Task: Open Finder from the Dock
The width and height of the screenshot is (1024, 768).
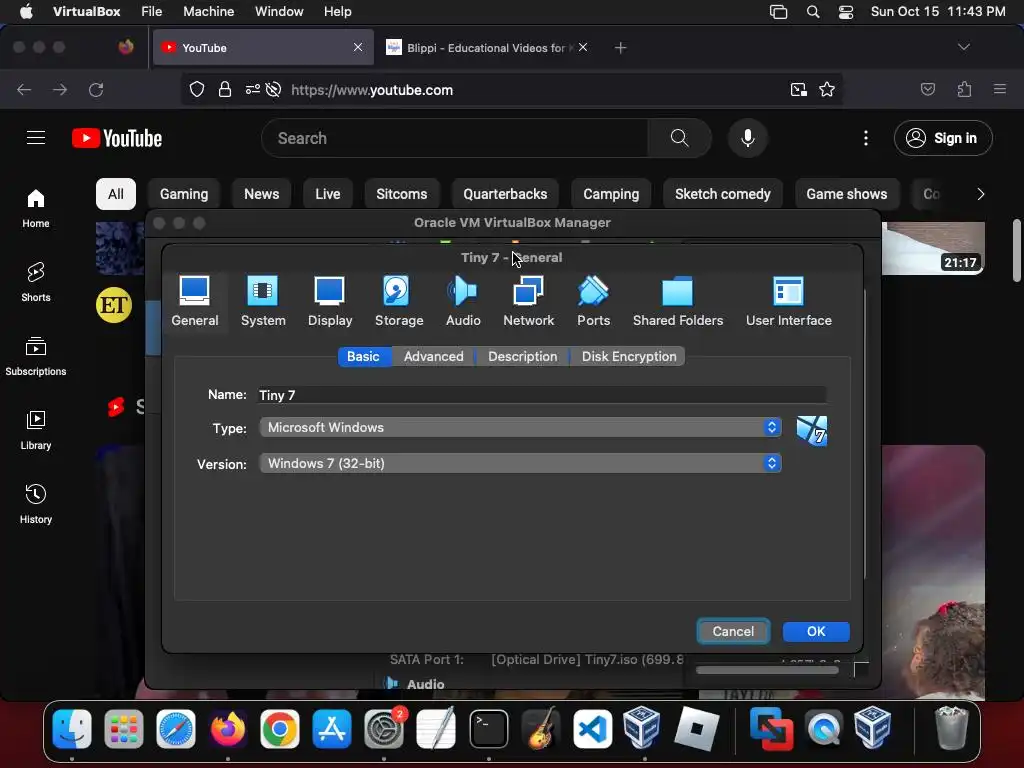Action: coord(72,729)
